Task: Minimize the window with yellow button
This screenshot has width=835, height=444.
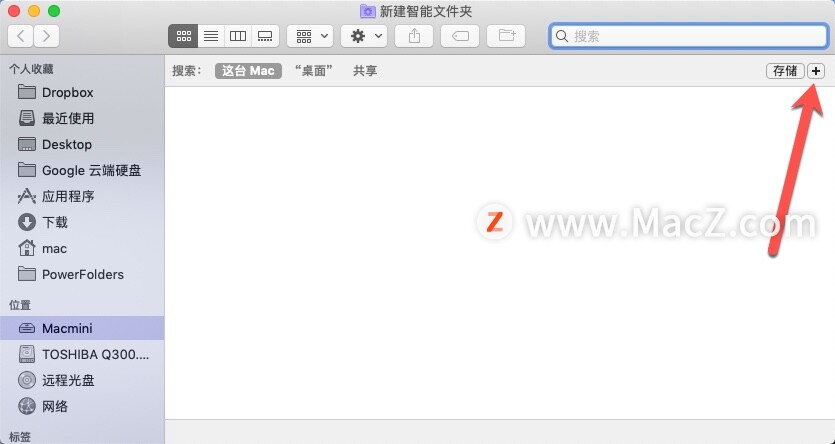Action: click(34, 11)
